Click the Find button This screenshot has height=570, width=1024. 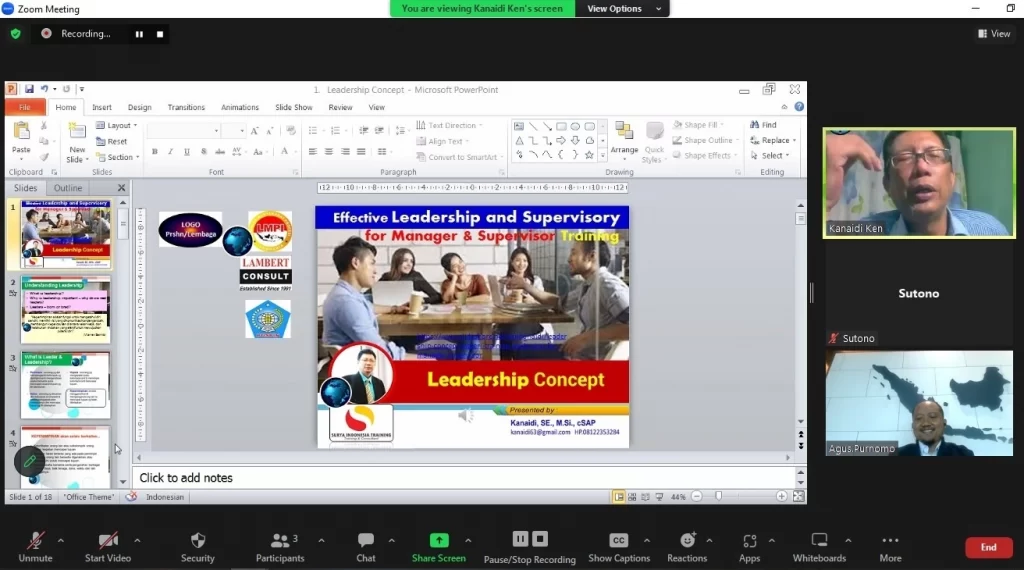pos(763,125)
